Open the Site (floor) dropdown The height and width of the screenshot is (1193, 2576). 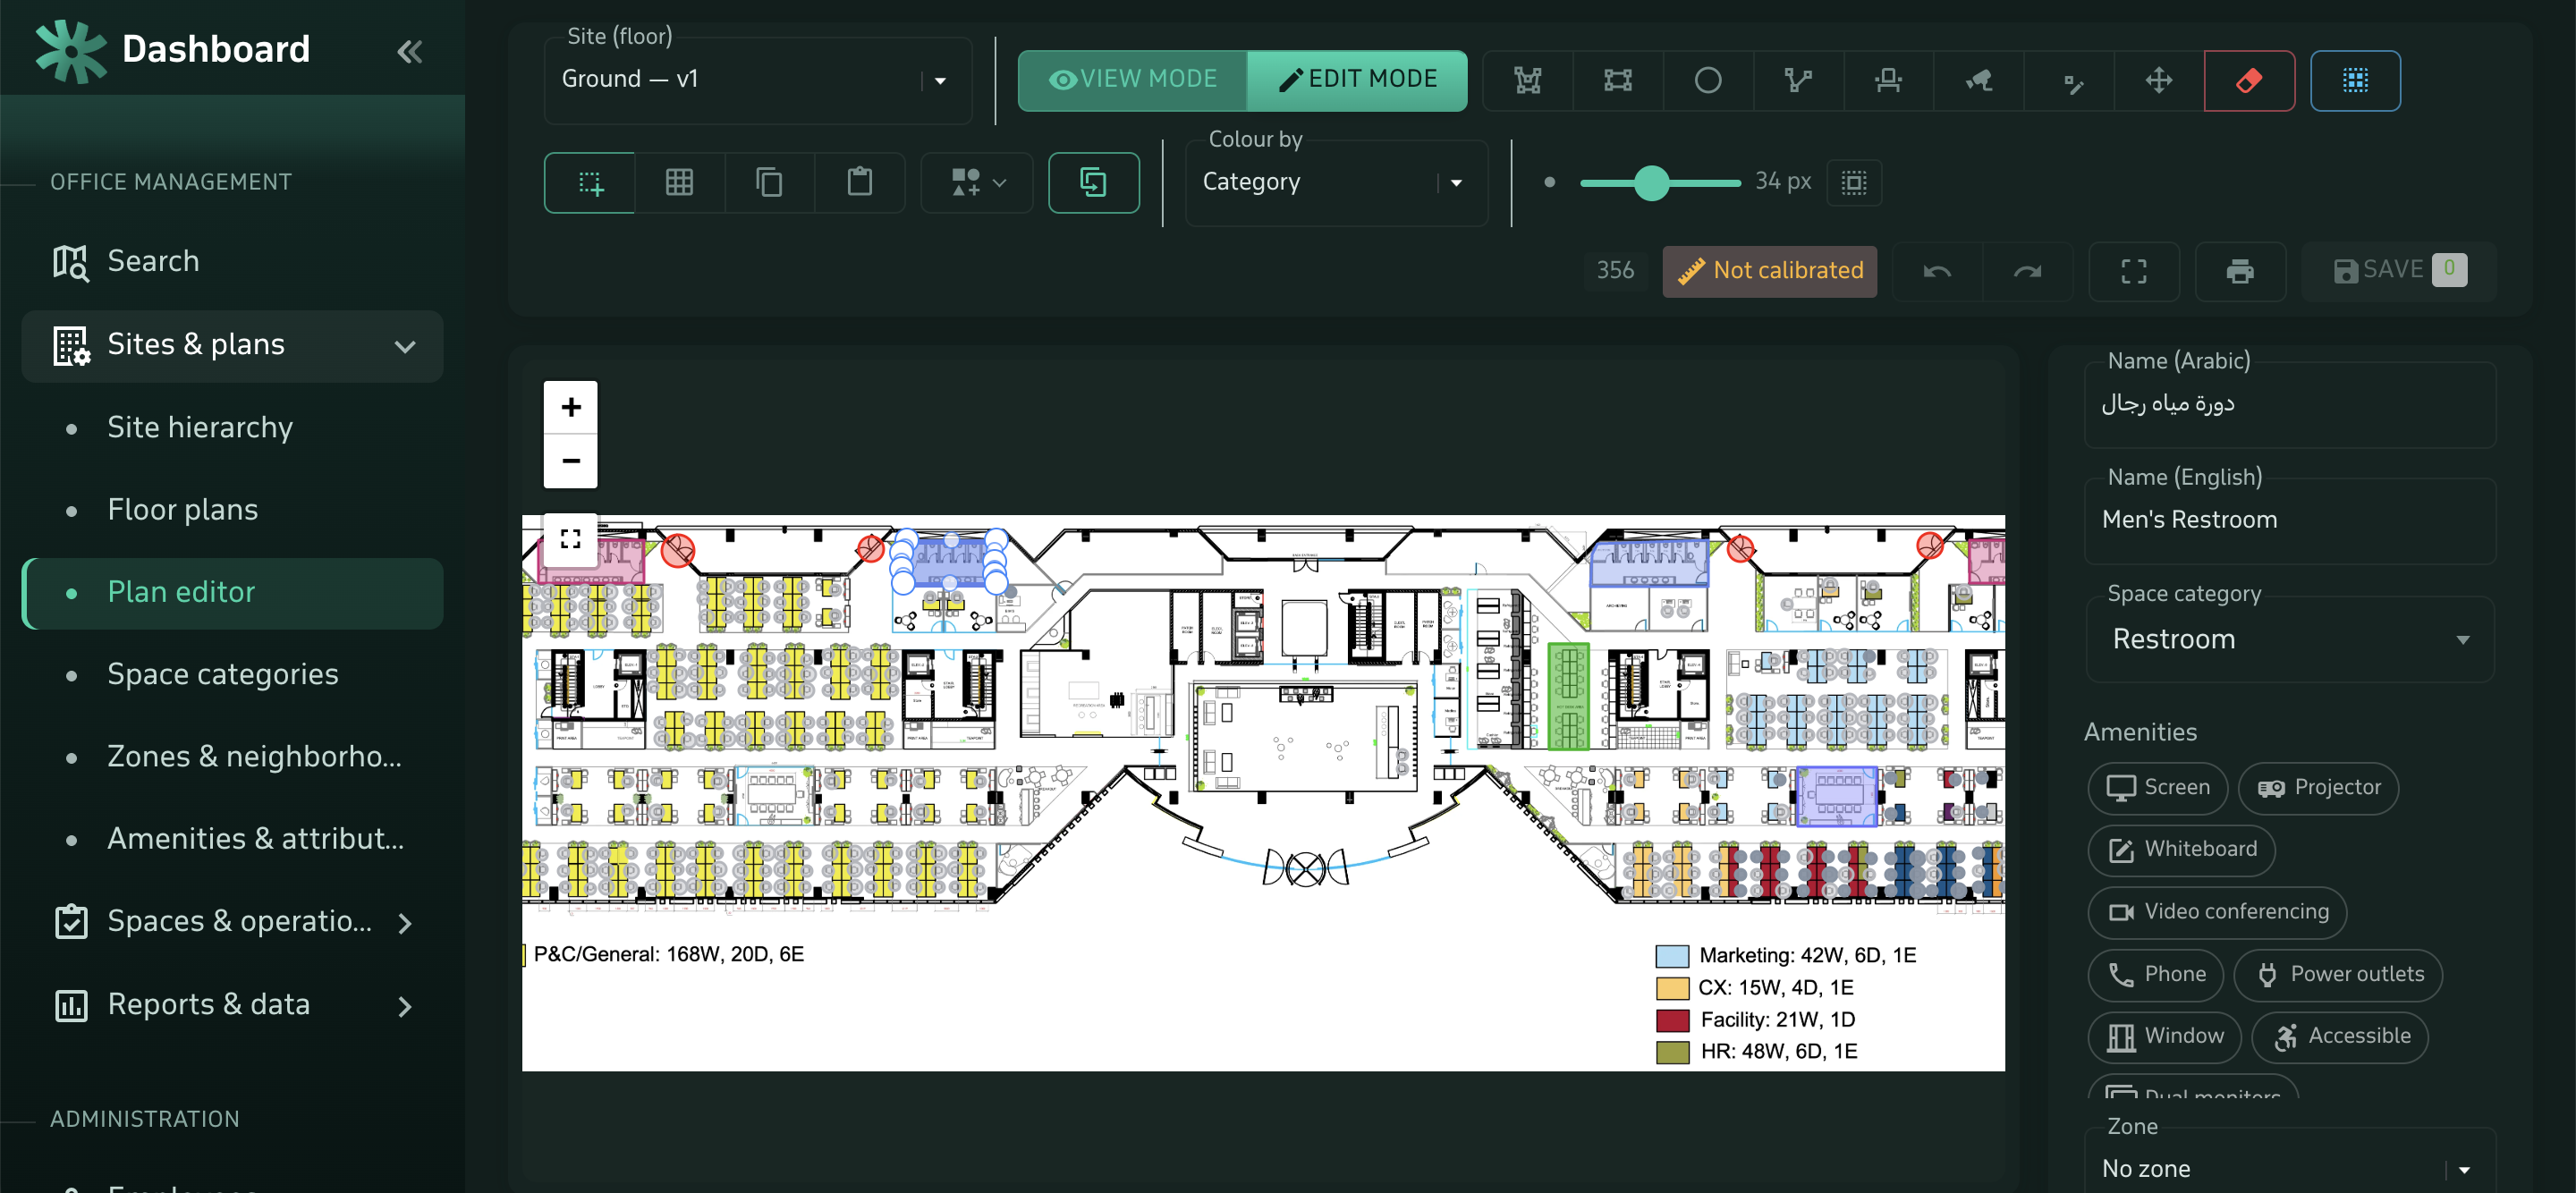pyautogui.click(x=758, y=80)
